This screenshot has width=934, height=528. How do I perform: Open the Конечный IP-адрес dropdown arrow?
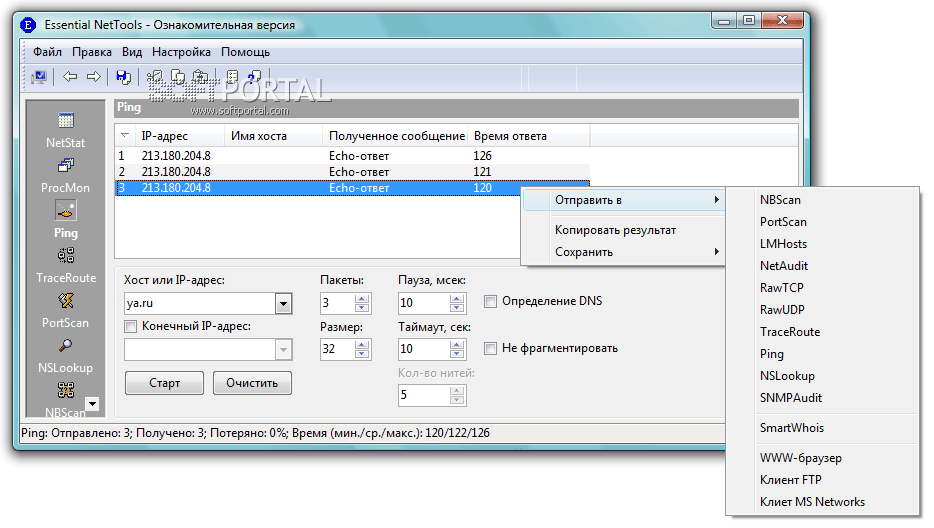pos(284,350)
